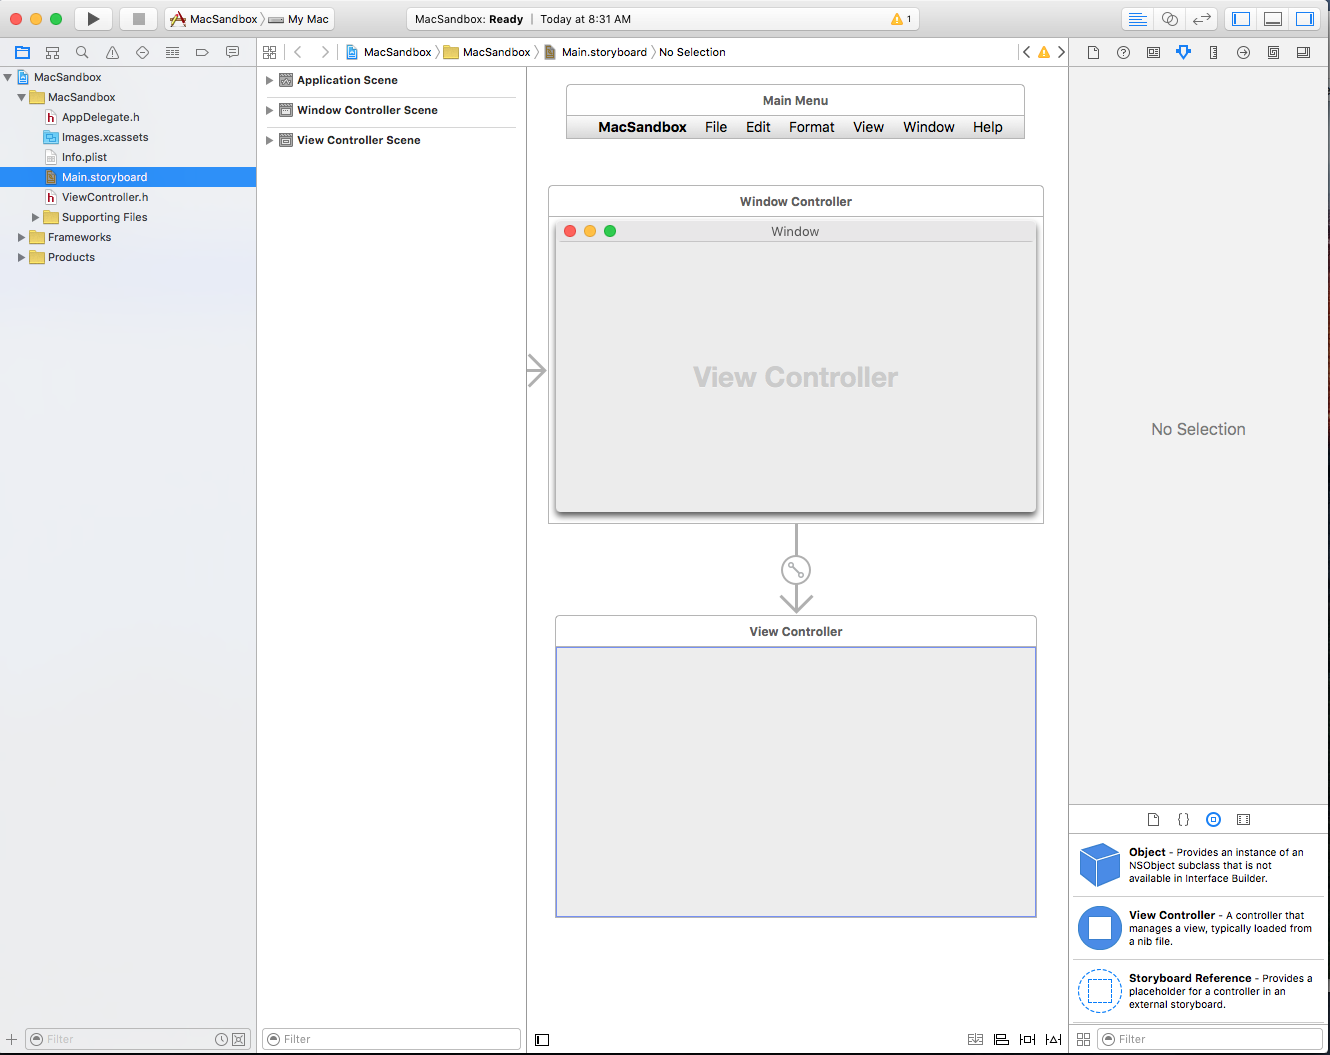Screen dimensions: 1330x1055
Task: Open the Connections inspector tab
Action: (1243, 52)
